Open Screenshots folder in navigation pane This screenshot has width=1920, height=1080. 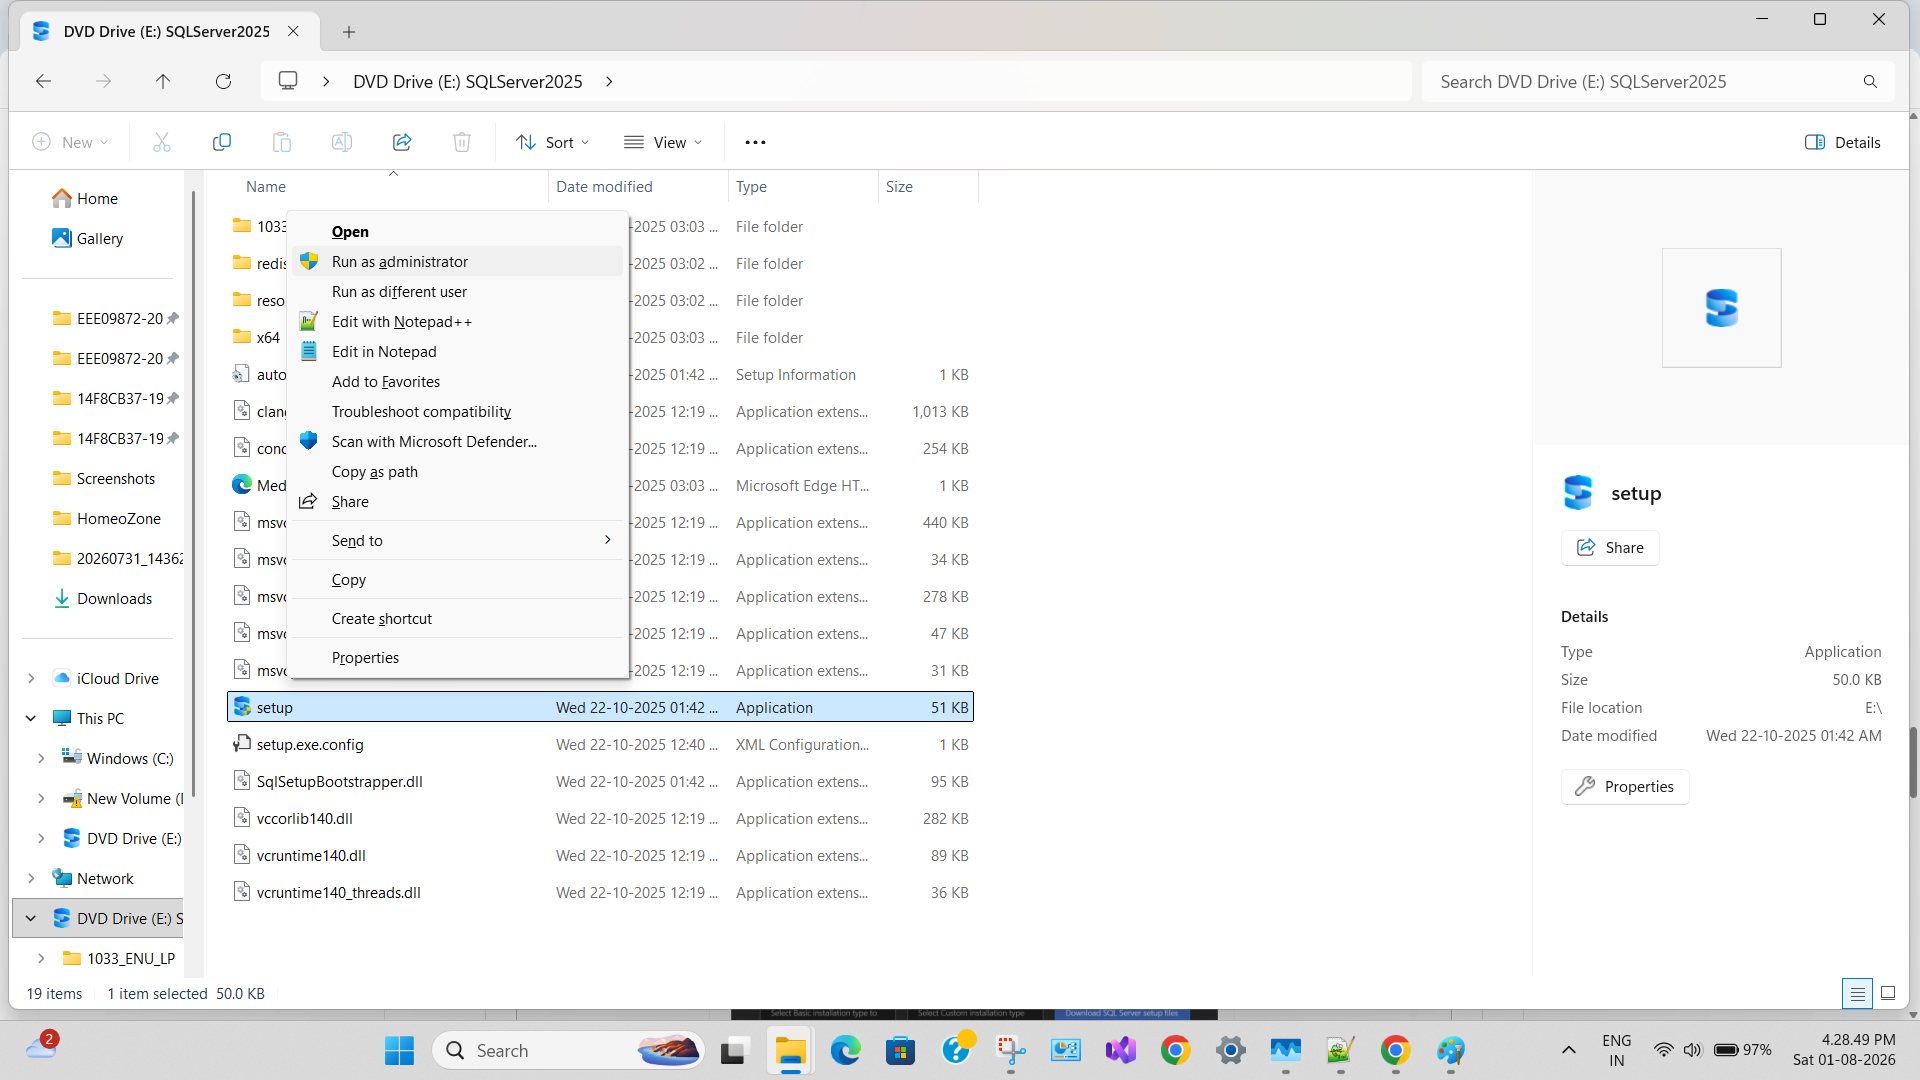tap(104, 478)
